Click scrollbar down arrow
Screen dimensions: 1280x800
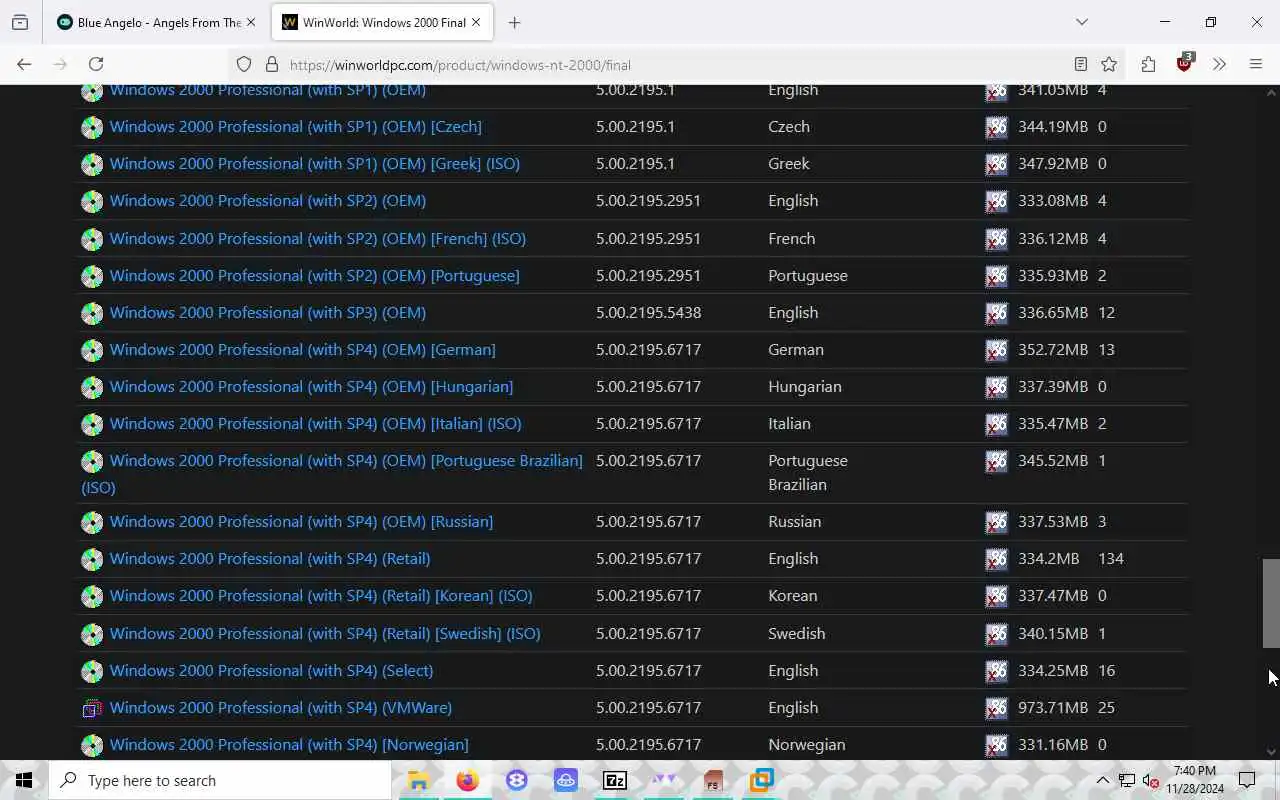pos(1271,752)
